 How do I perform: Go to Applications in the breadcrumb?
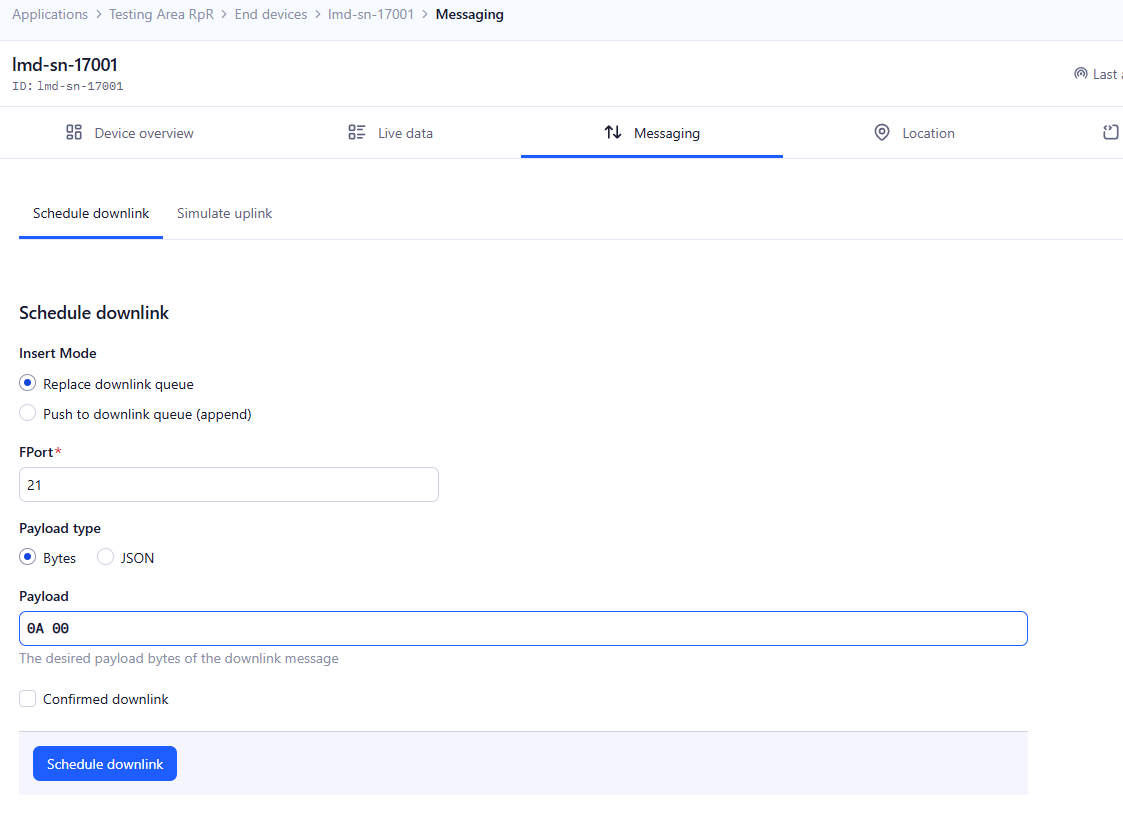click(50, 15)
